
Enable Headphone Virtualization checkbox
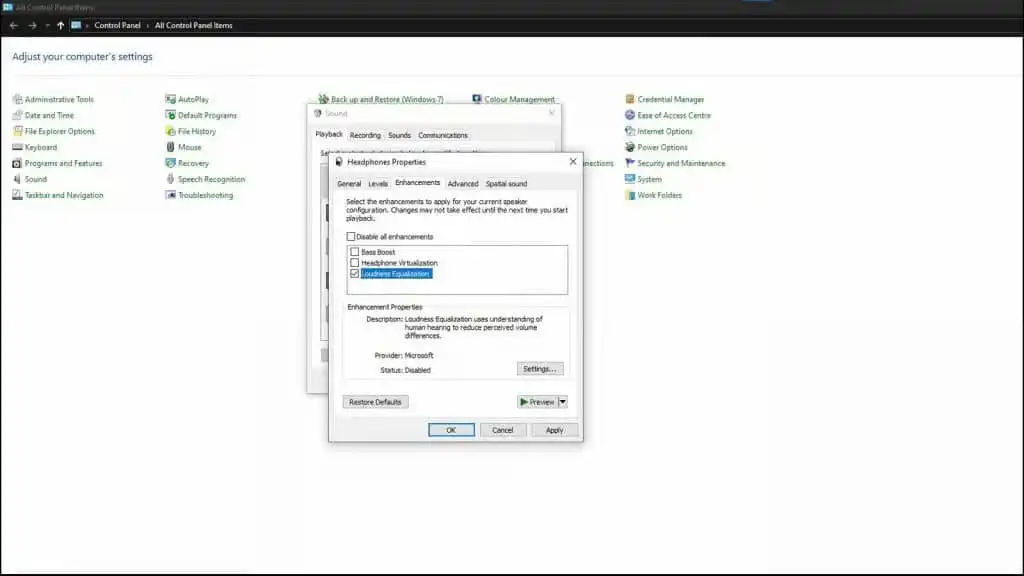[x=355, y=263]
